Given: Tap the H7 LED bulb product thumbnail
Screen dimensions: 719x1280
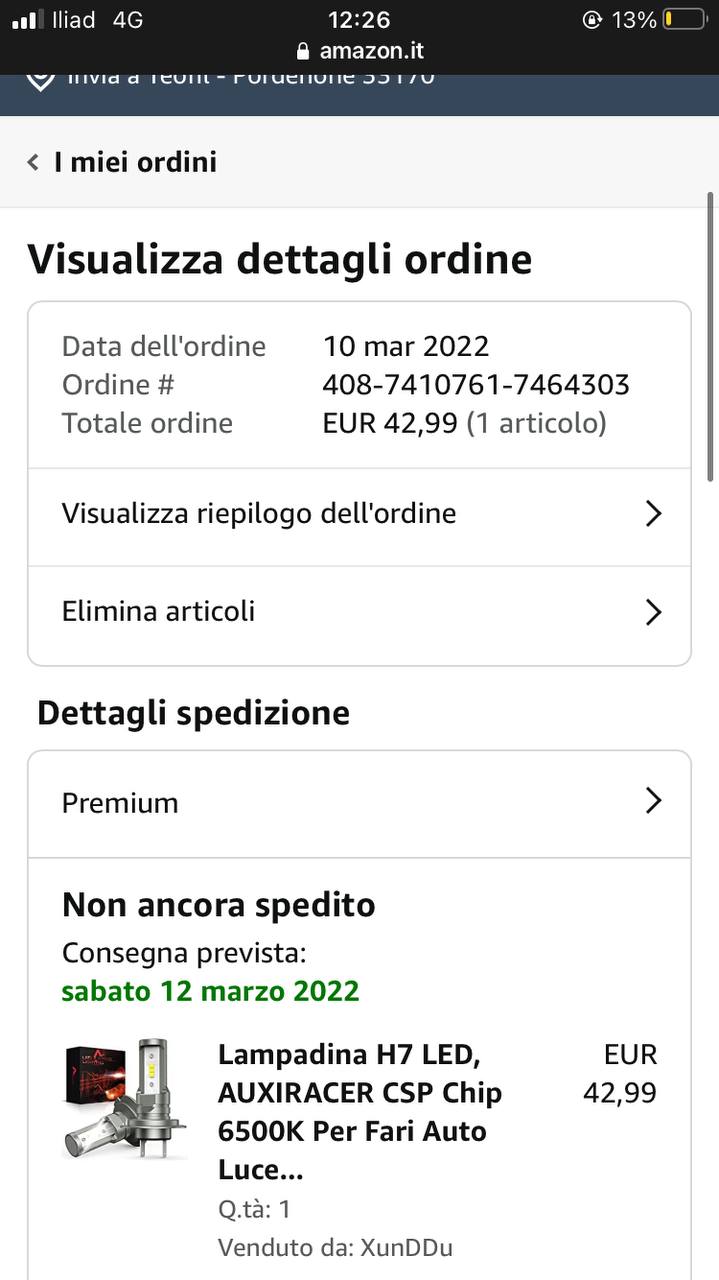Looking at the screenshot, I should pos(126,1100).
